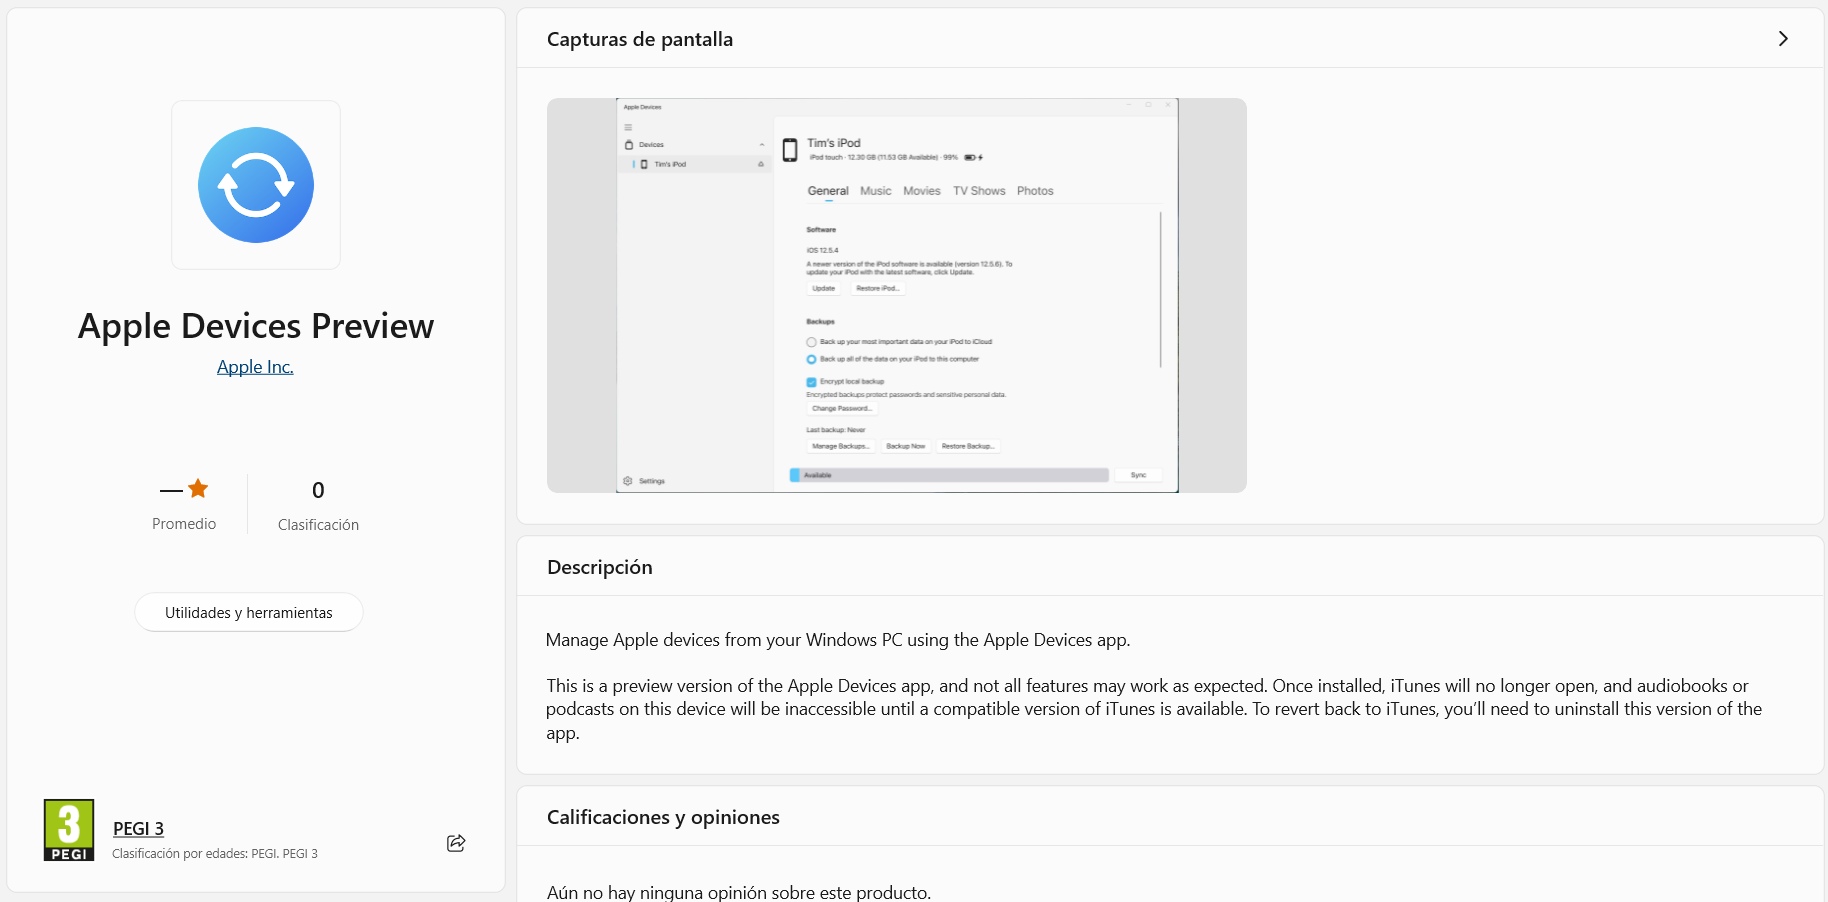
Task: Click the green PEGI 3 rating badge
Action: (69, 830)
